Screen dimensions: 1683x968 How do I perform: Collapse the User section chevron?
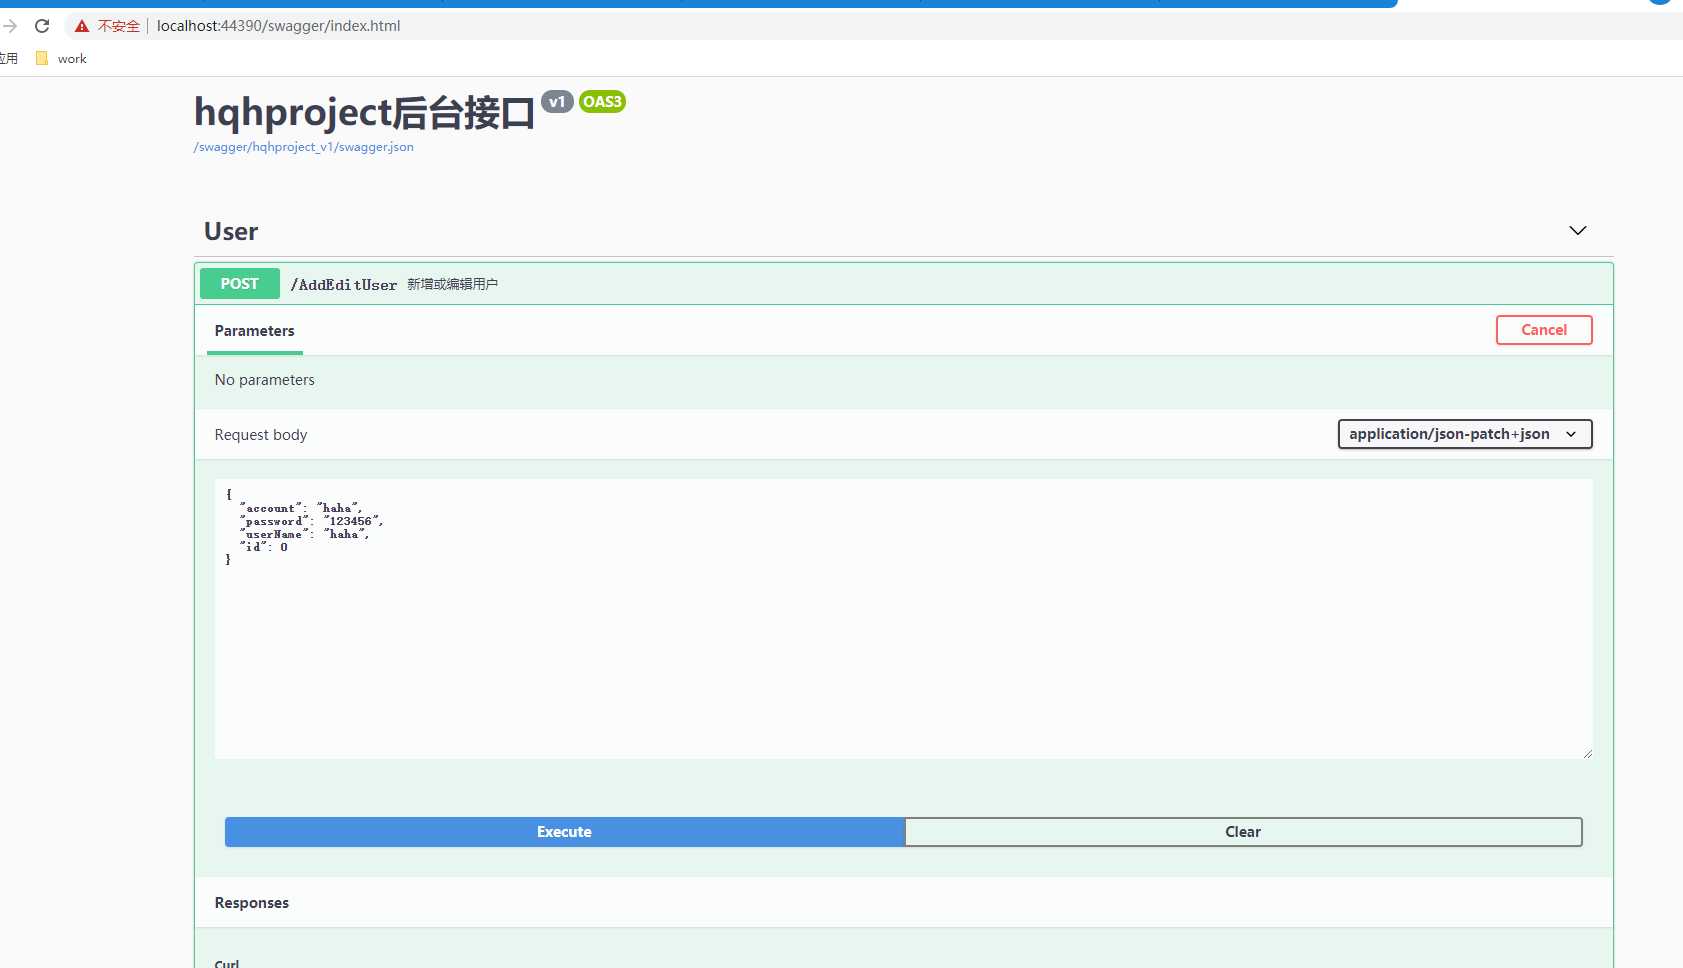(1578, 231)
